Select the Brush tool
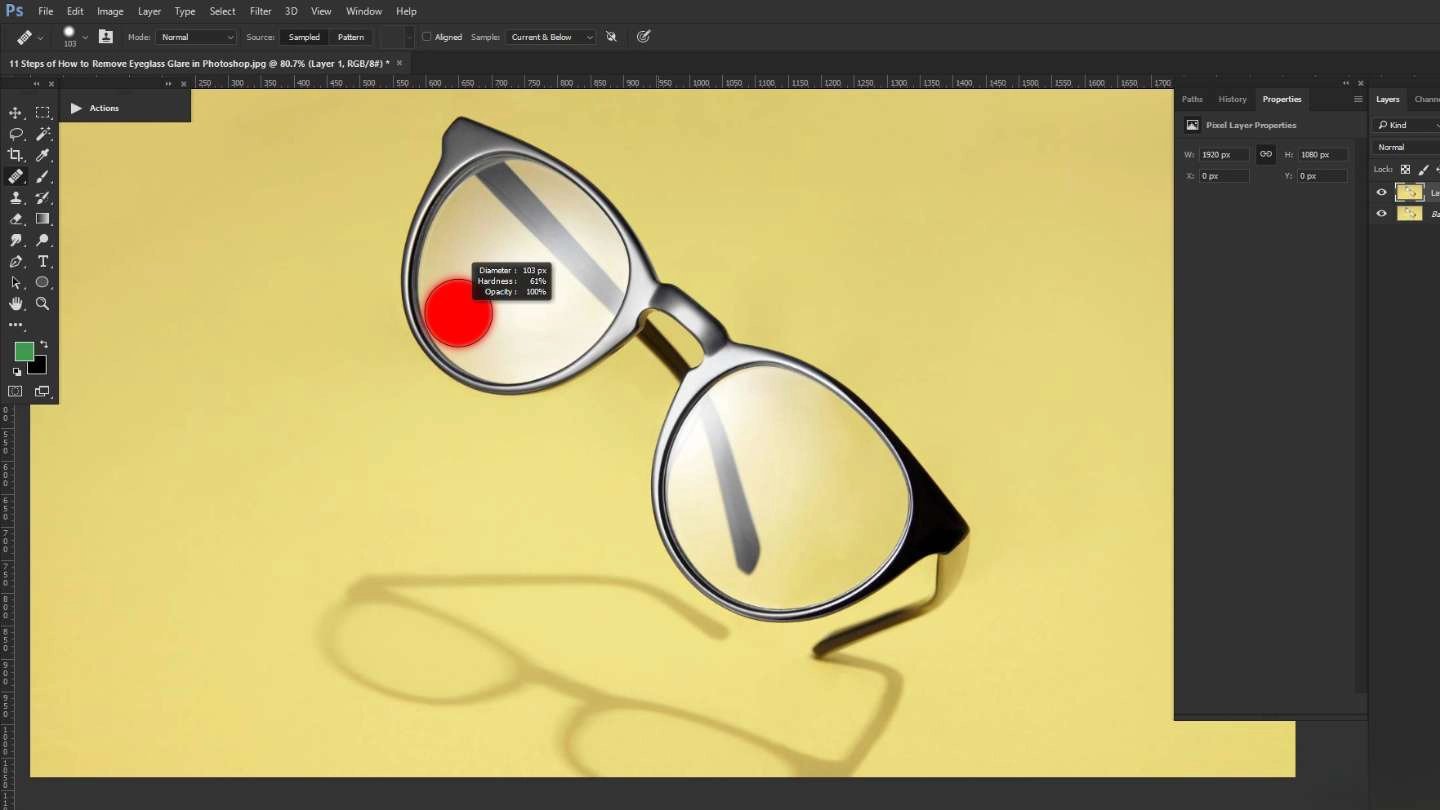 (x=43, y=177)
